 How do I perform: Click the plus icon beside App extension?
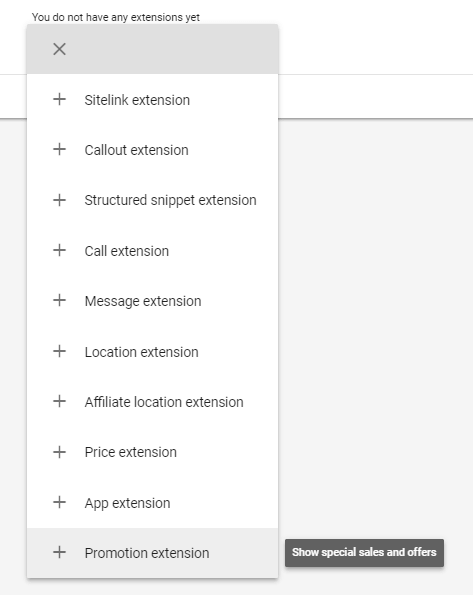point(59,502)
